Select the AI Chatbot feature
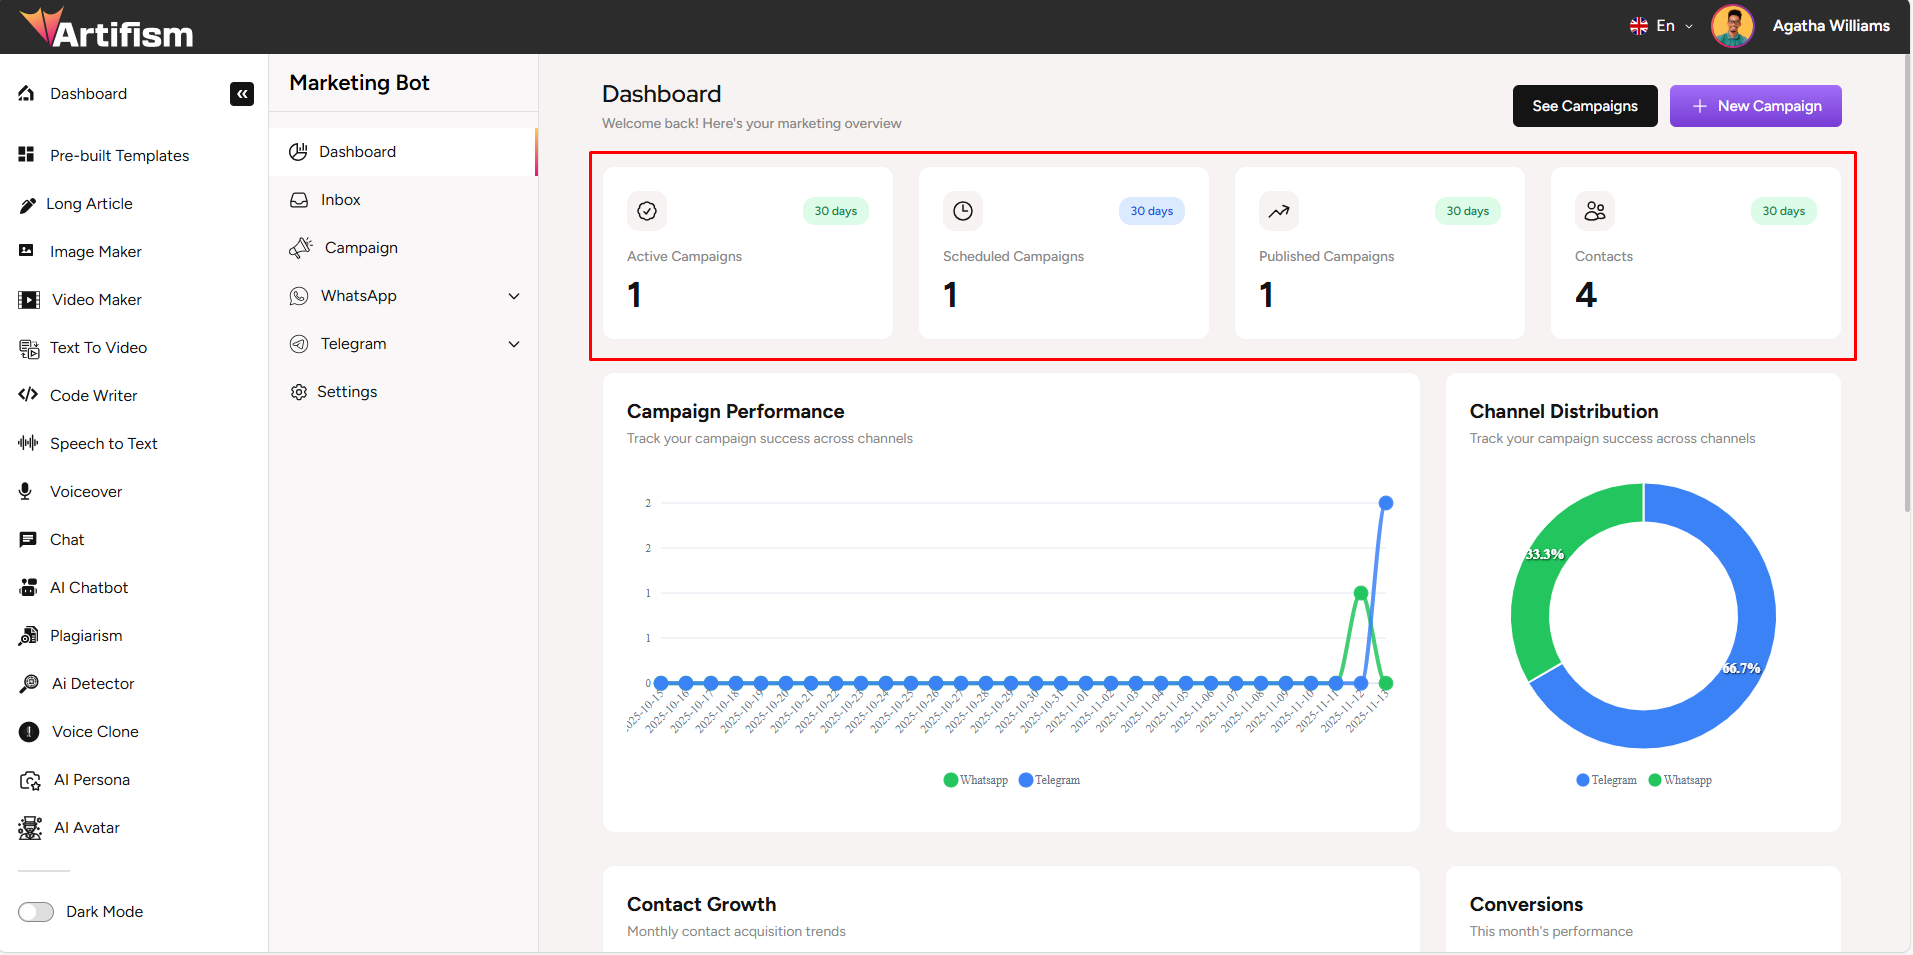Screen dimensions: 1913x955 coord(88,587)
